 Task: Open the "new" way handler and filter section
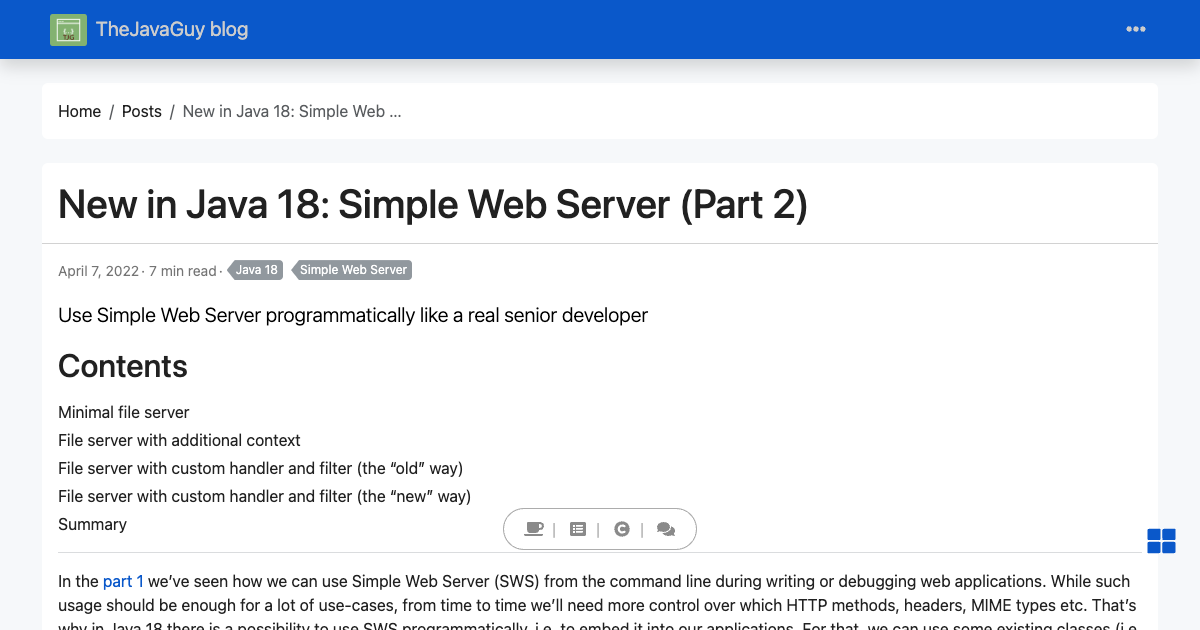point(264,496)
